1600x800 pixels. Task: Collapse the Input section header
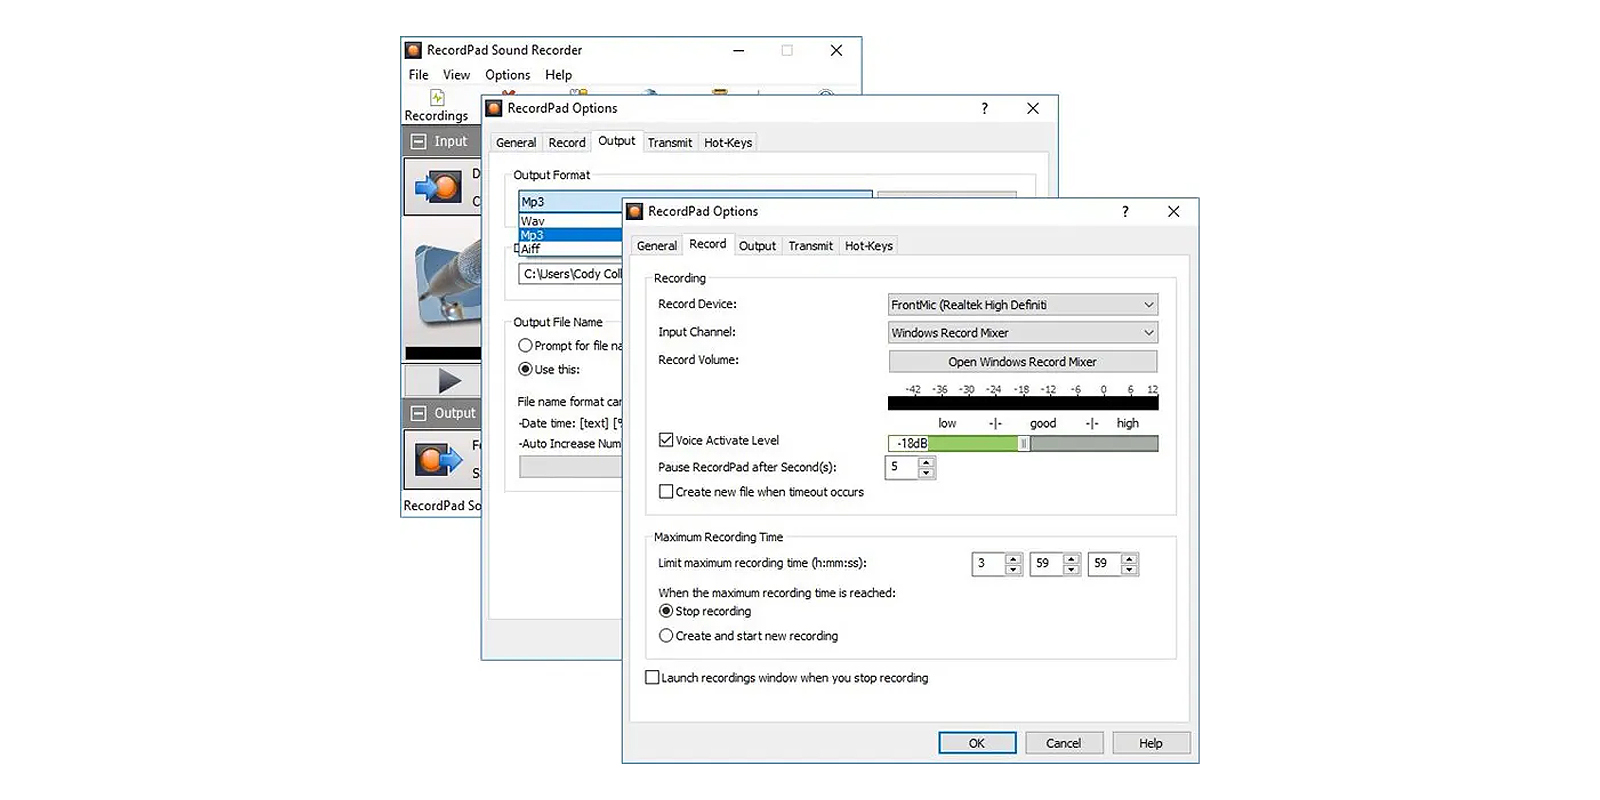pos(419,142)
